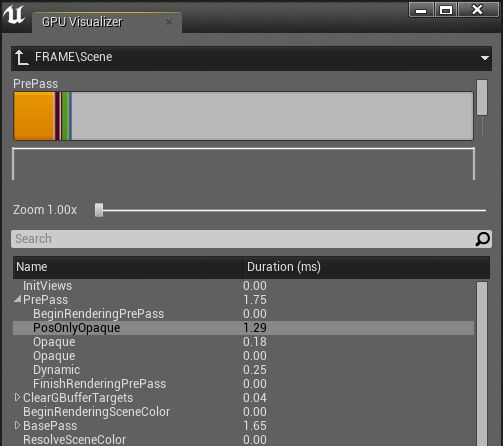
Task: Select the Opaque row with 0.18 duration
Action: click(x=243, y=342)
